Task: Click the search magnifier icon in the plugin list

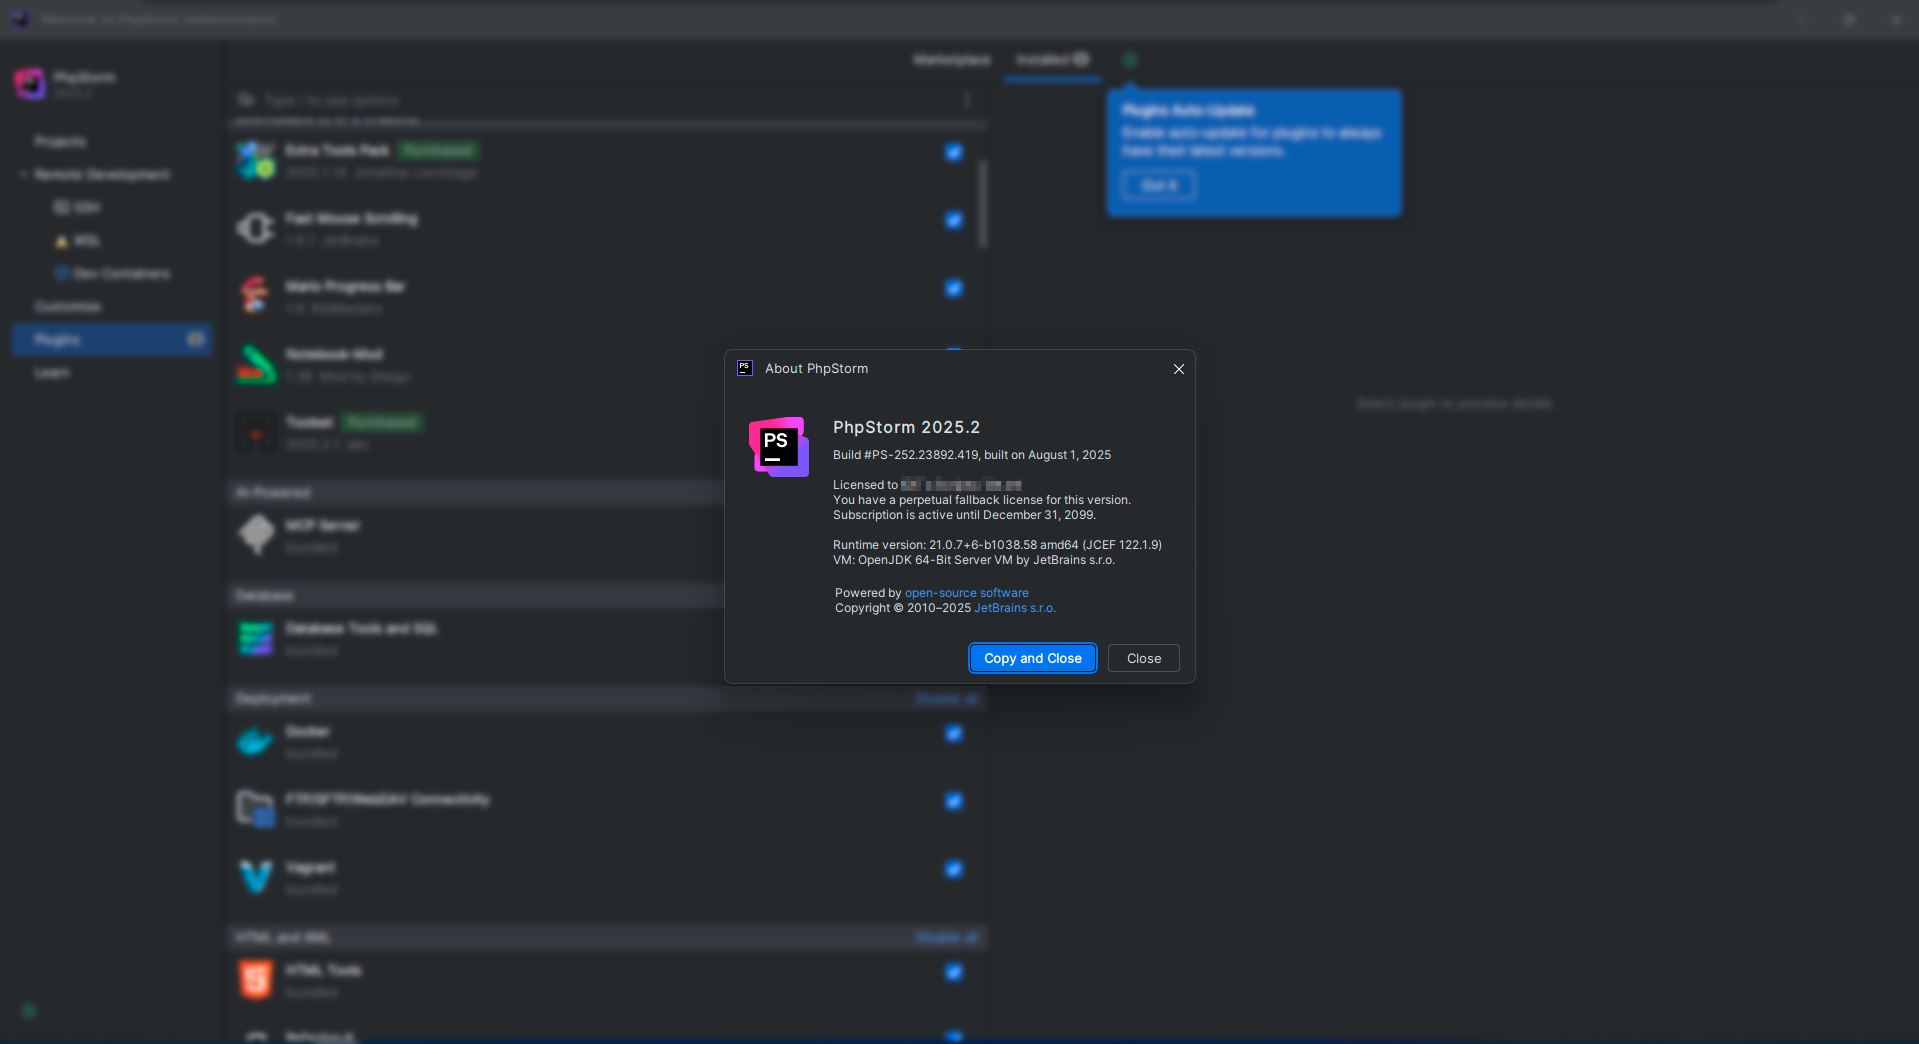Action: [x=245, y=100]
